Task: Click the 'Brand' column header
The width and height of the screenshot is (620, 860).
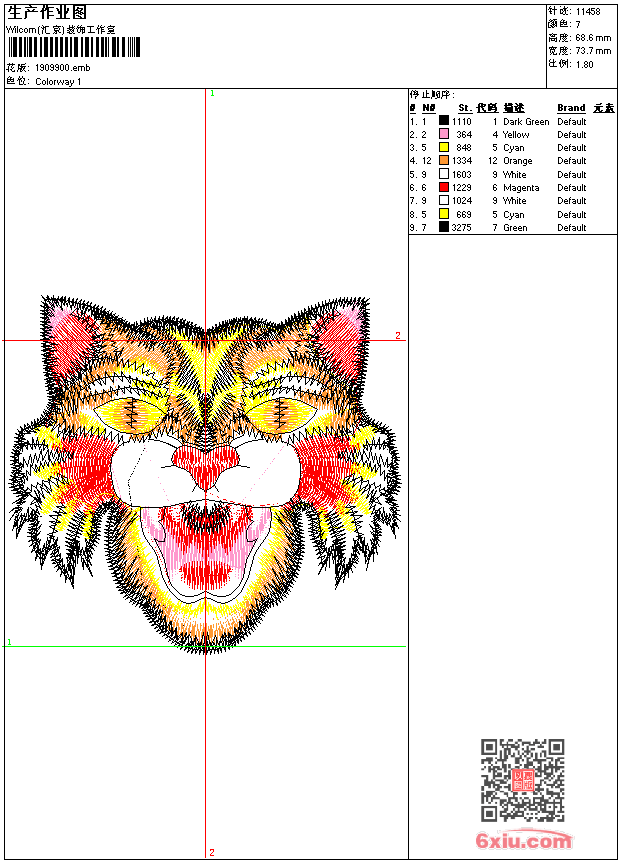Action: pyautogui.click(x=571, y=108)
